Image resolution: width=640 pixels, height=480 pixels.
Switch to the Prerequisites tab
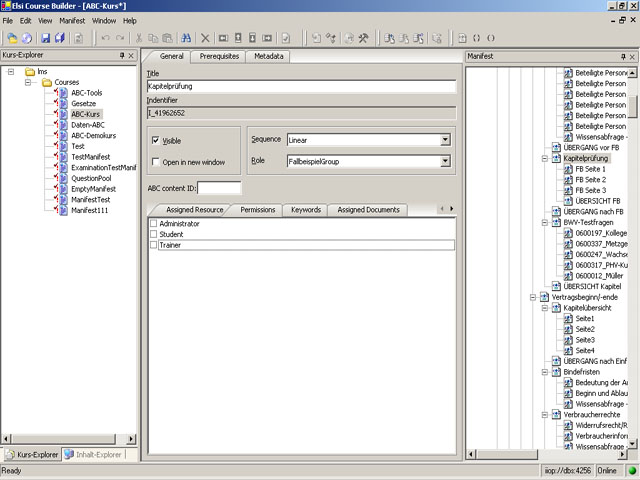tap(219, 56)
